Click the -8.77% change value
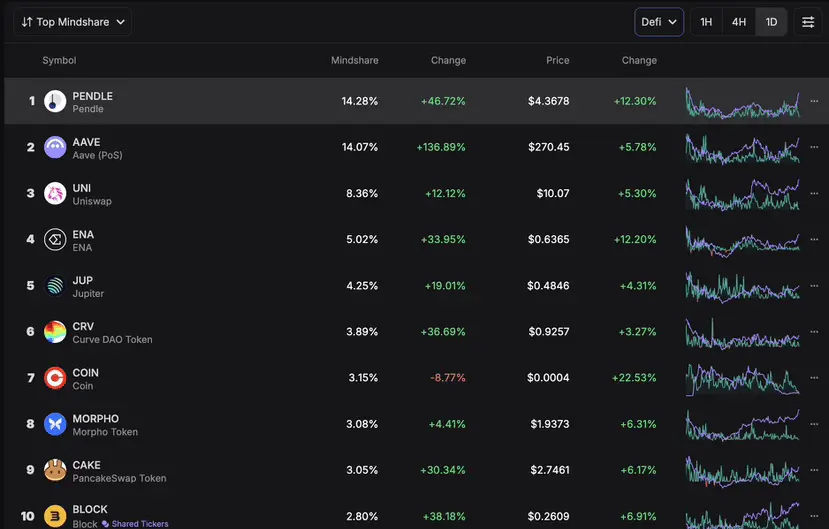The width and height of the screenshot is (829, 529). coord(448,378)
